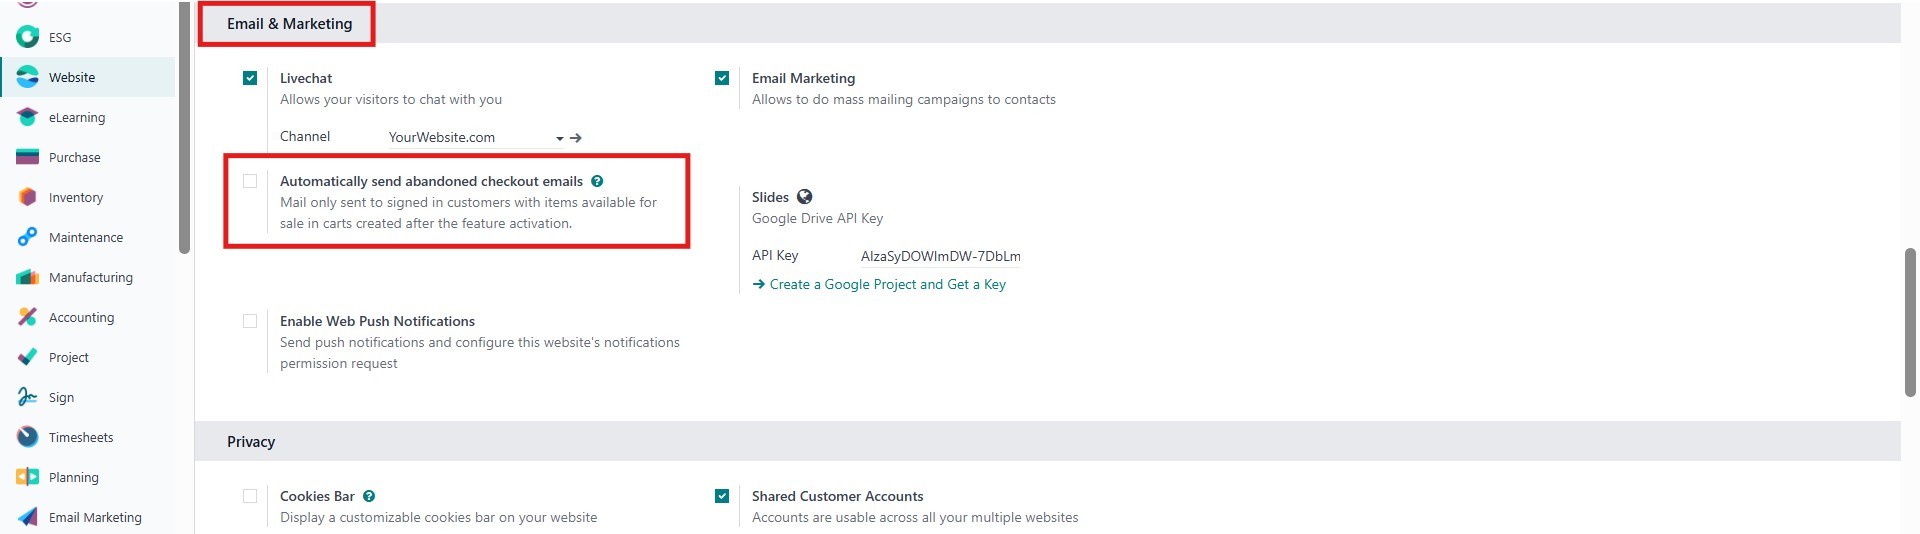Select Purchase in the settings sidebar
This screenshot has width=1920, height=534.
[x=74, y=157]
